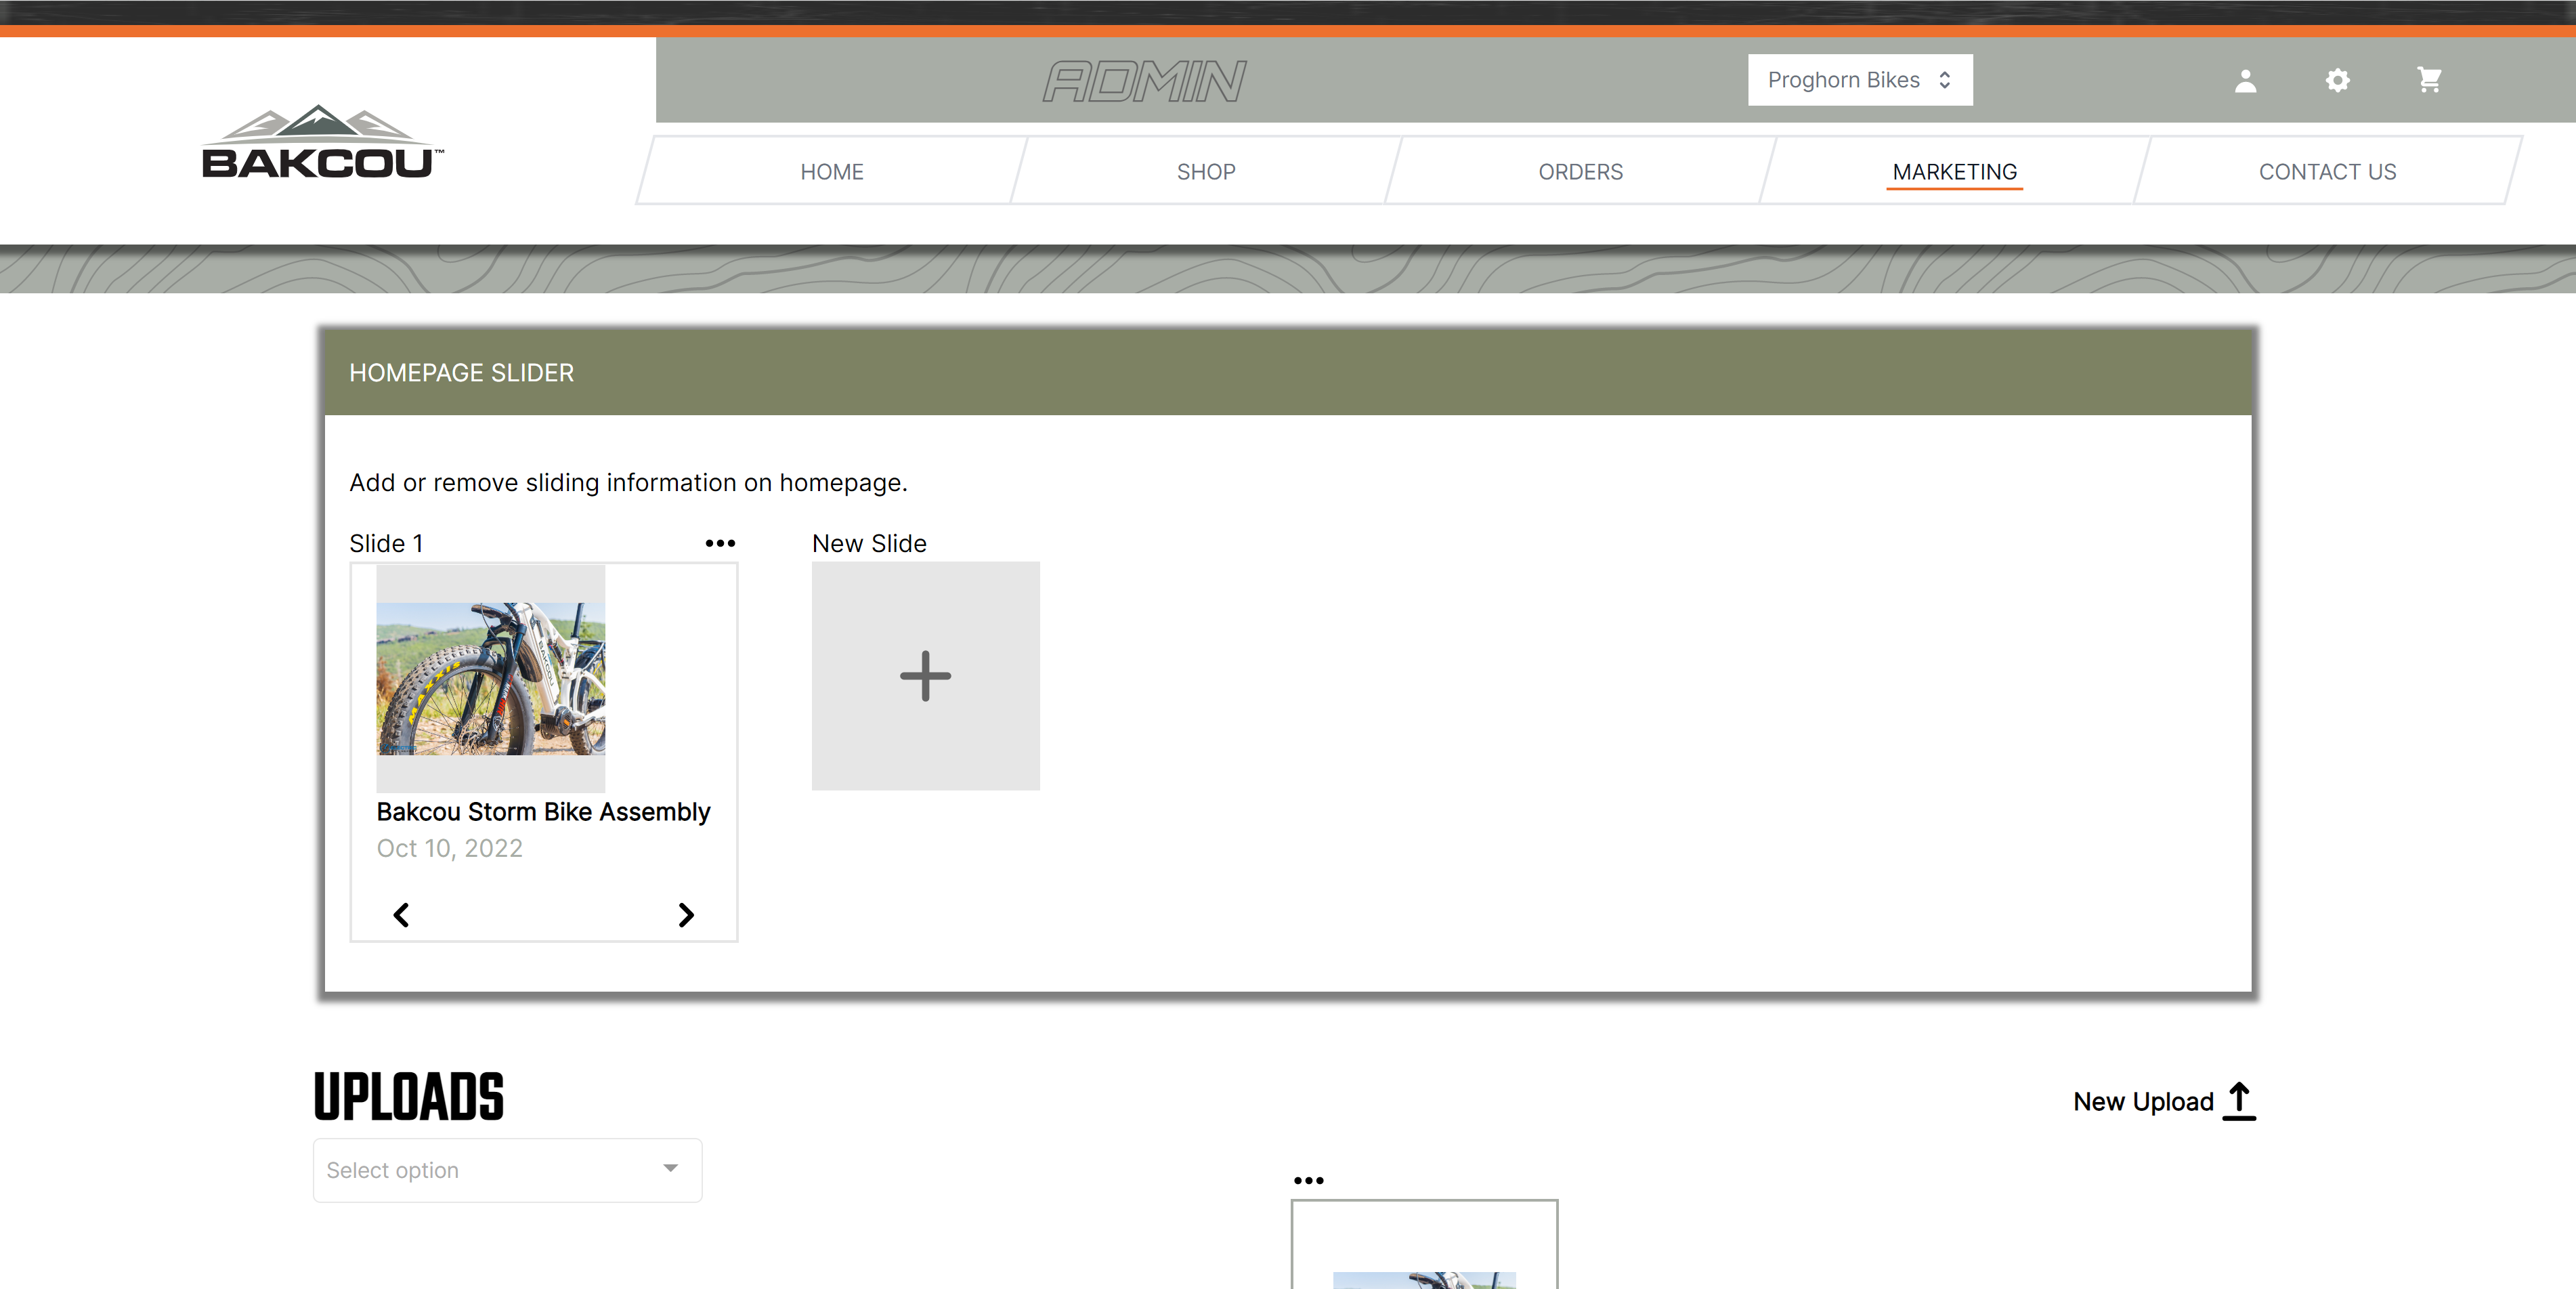Click the settings gear icon
This screenshot has height=1289, width=2576.
click(2337, 81)
